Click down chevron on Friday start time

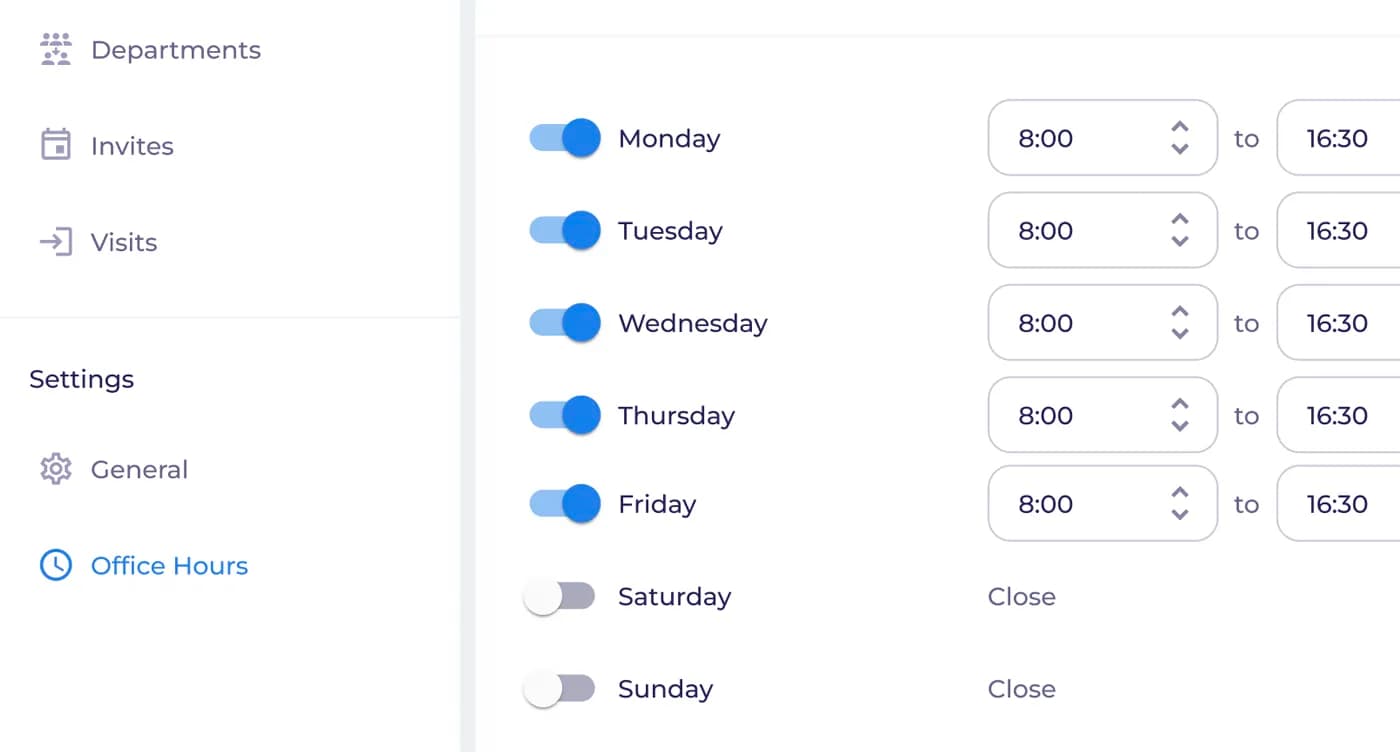click(1180, 515)
